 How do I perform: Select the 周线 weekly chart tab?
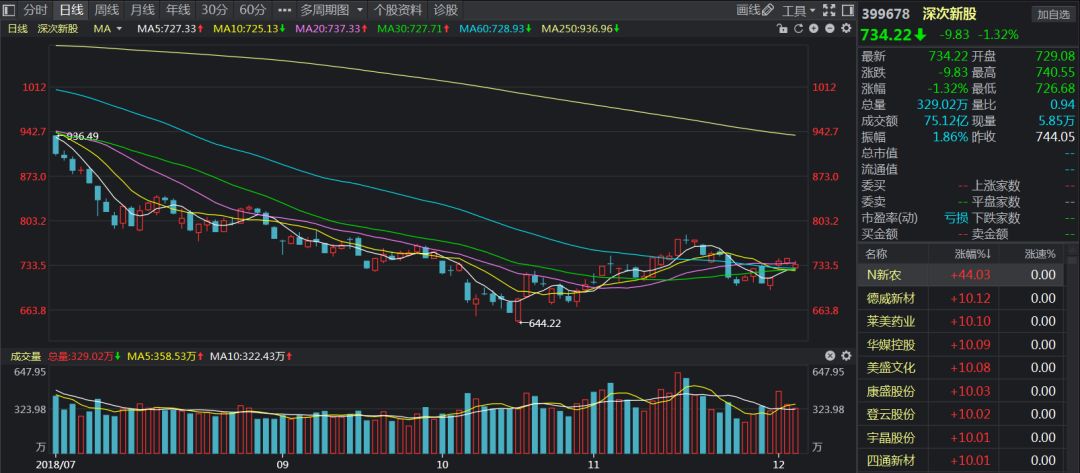(x=107, y=10)
